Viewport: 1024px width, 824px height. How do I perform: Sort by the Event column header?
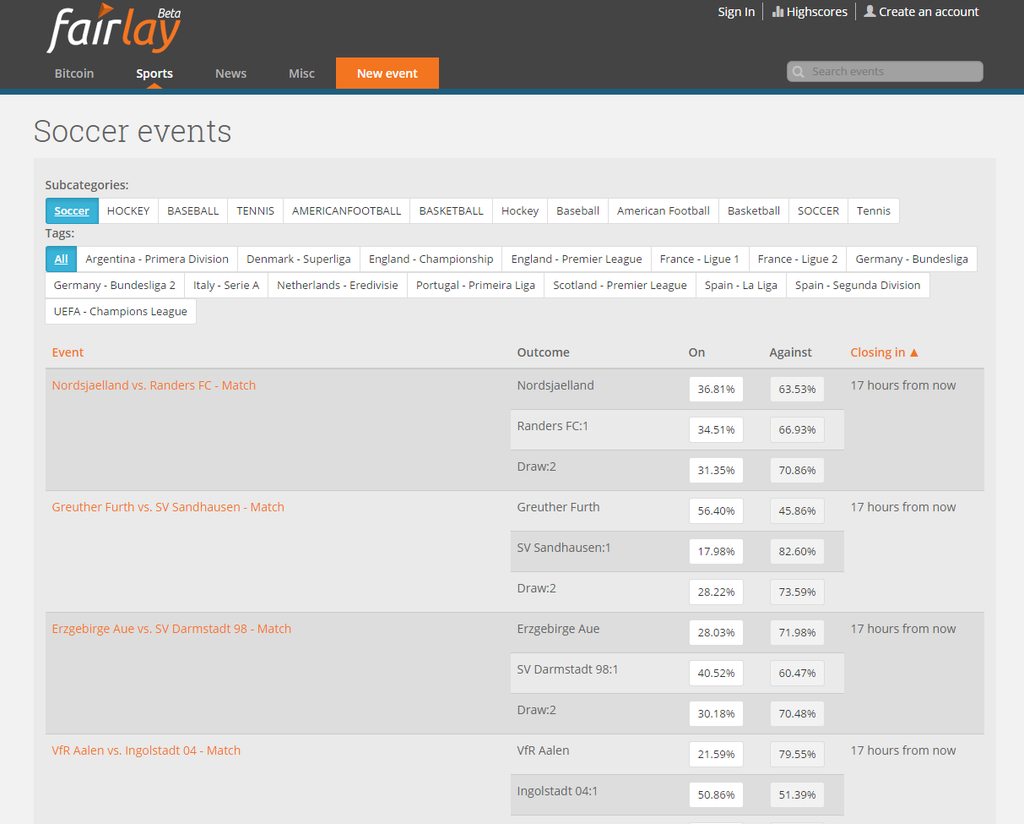68,353
